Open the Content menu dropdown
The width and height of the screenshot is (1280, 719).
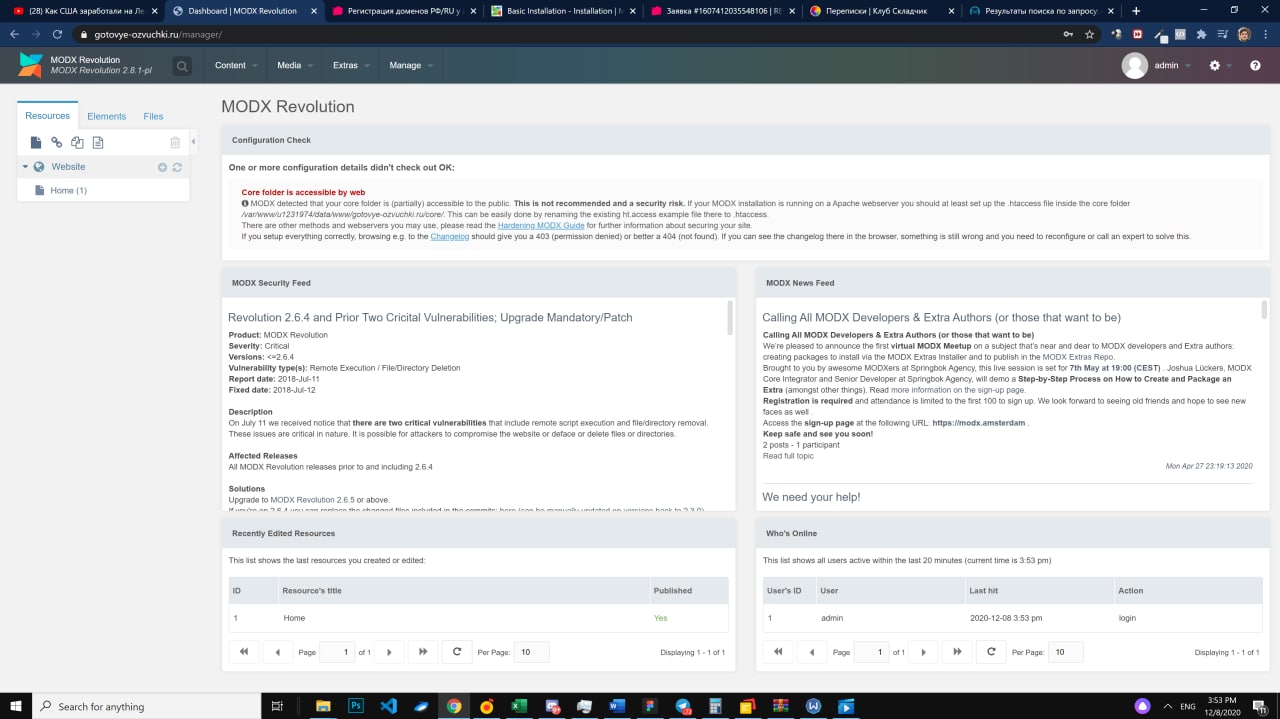click(236, 65)
